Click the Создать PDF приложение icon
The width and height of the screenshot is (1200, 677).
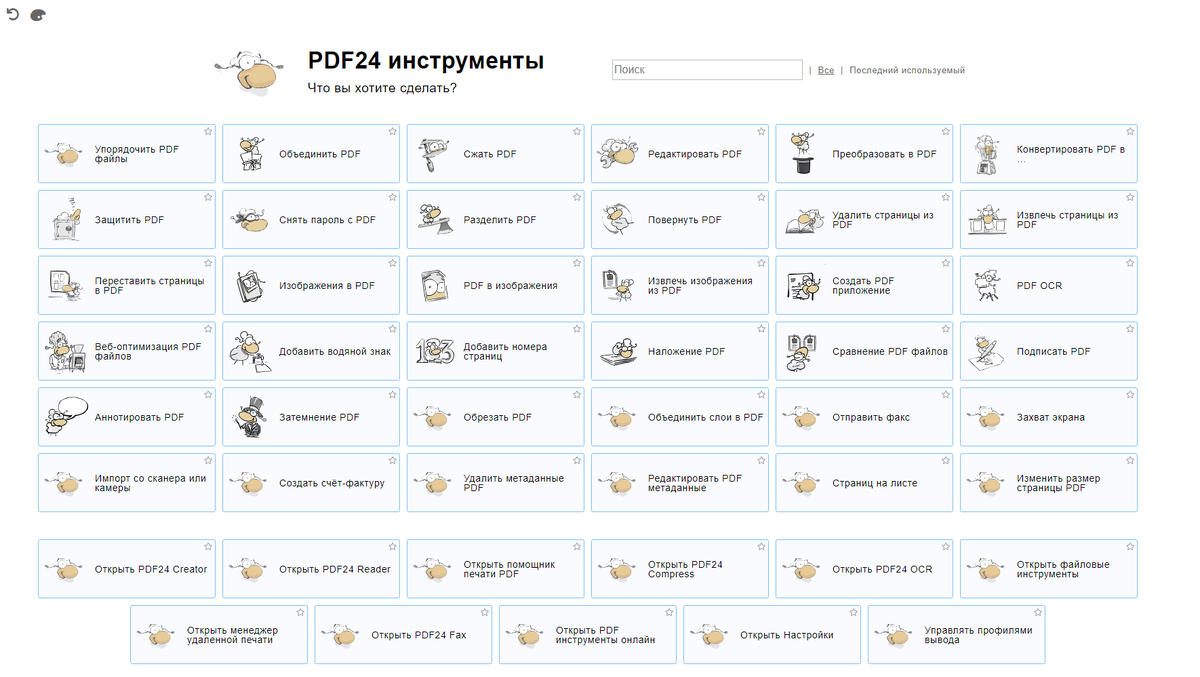coord(802,286)
